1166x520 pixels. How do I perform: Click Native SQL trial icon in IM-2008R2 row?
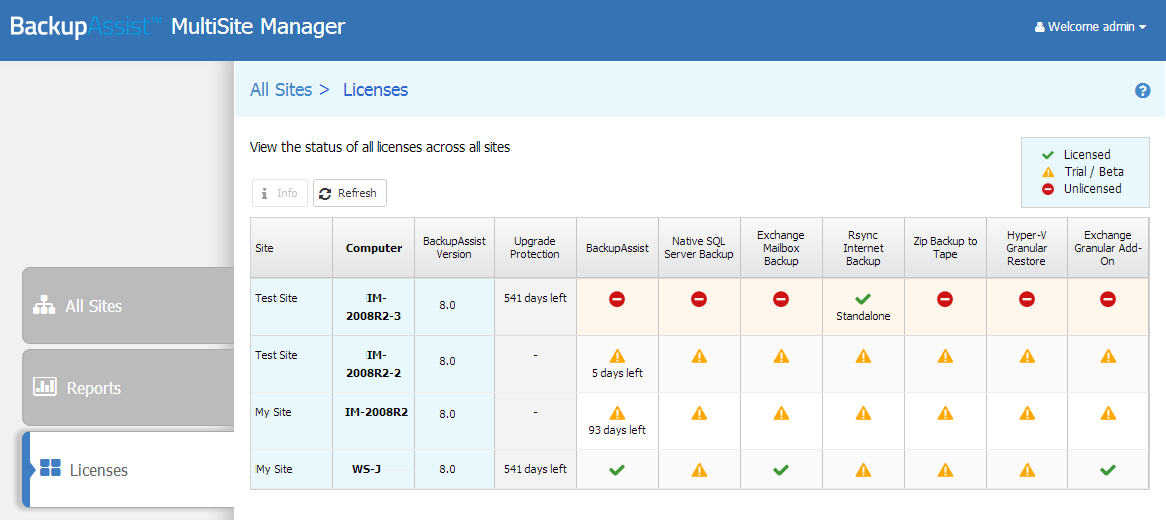[x=699, y=413]
